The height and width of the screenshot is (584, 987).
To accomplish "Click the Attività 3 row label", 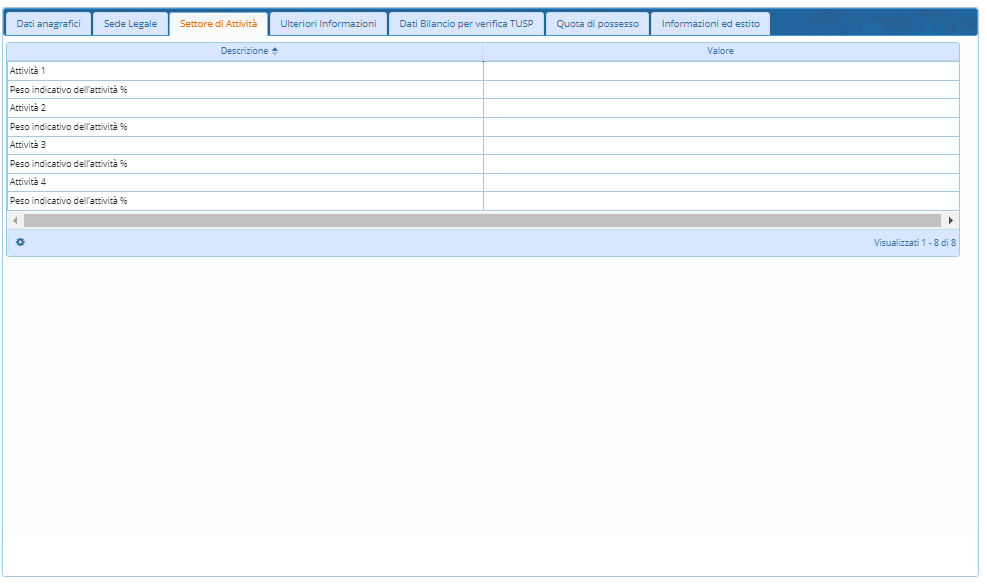I will (x=28, y=145).
